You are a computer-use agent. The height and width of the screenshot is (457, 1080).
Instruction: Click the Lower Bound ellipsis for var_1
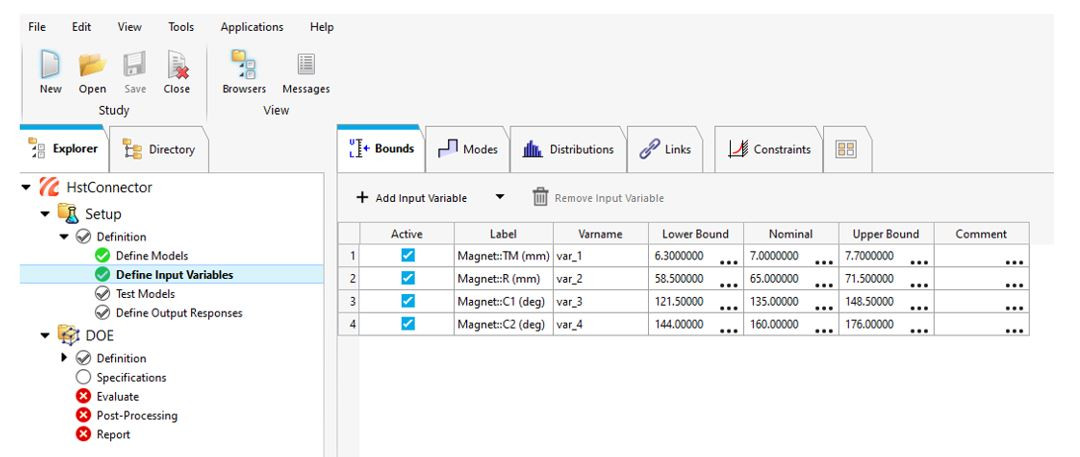728,261
